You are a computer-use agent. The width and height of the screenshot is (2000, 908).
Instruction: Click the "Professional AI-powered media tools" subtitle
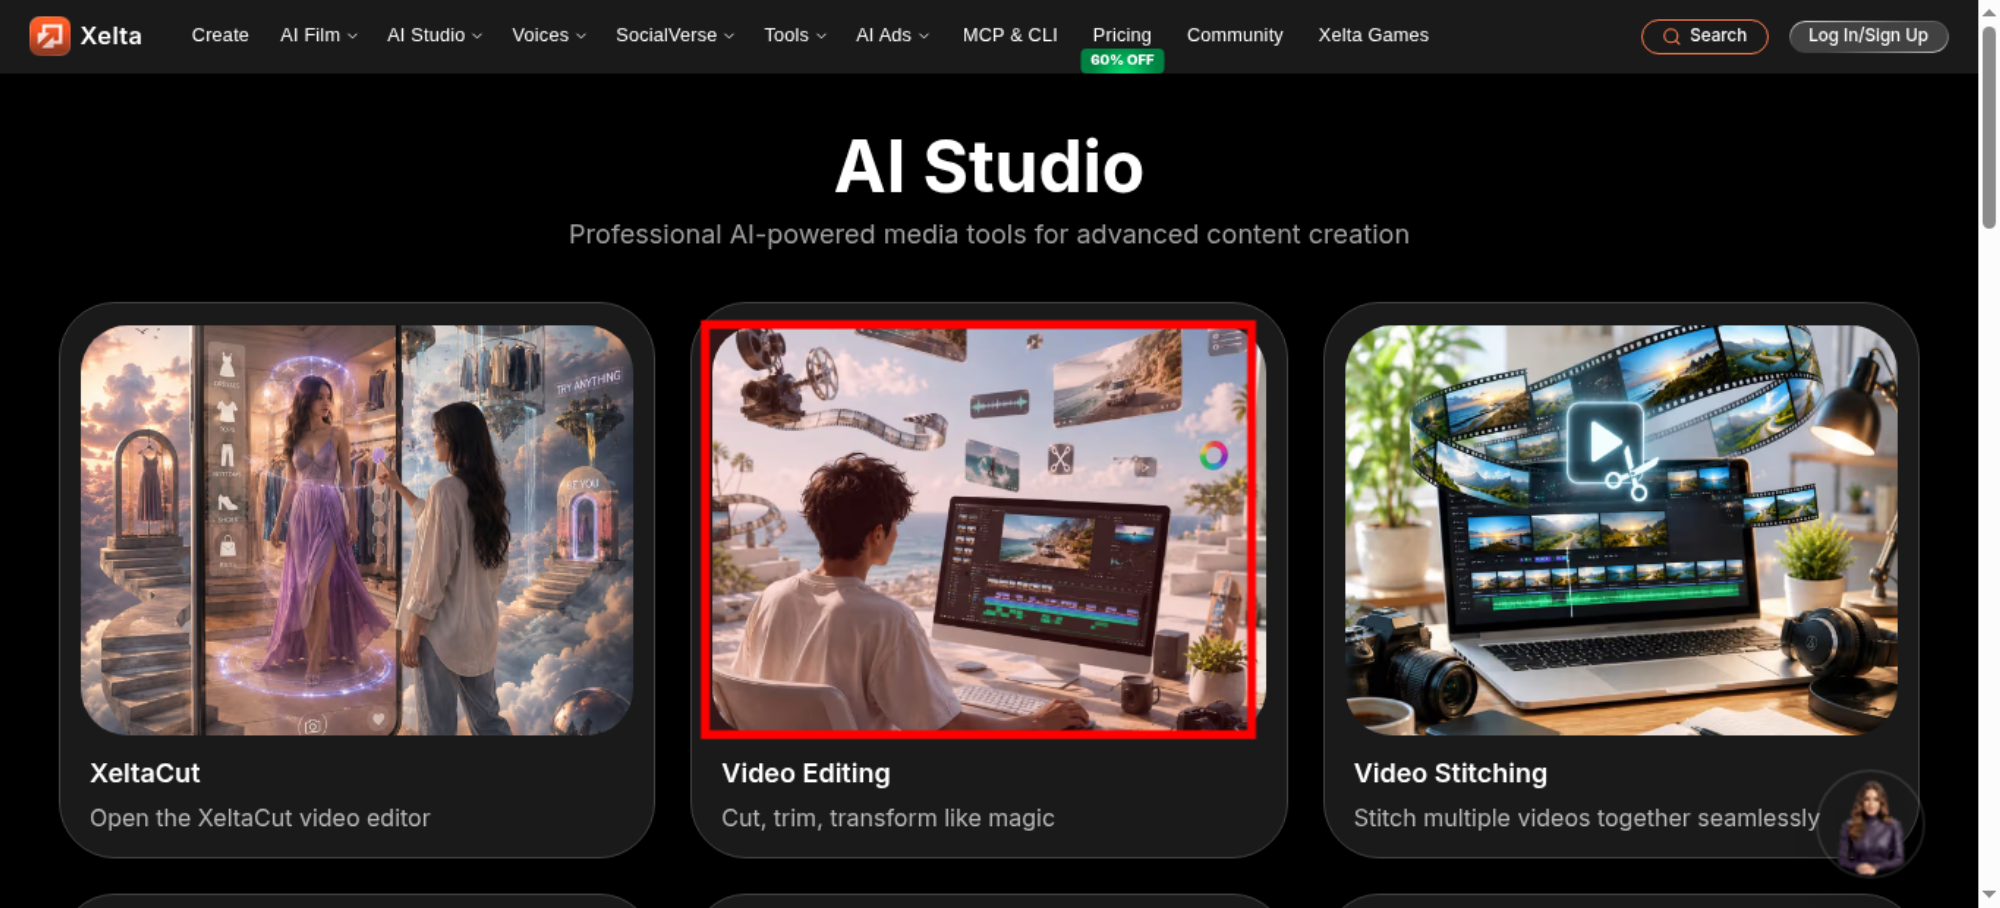[x=989, y=234]
